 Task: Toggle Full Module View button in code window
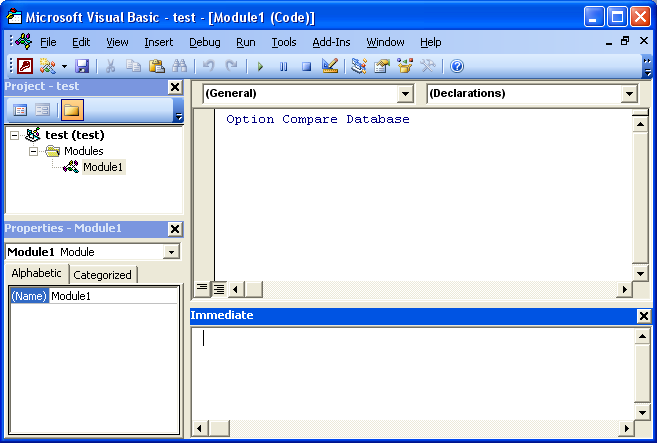coord(219,289)
